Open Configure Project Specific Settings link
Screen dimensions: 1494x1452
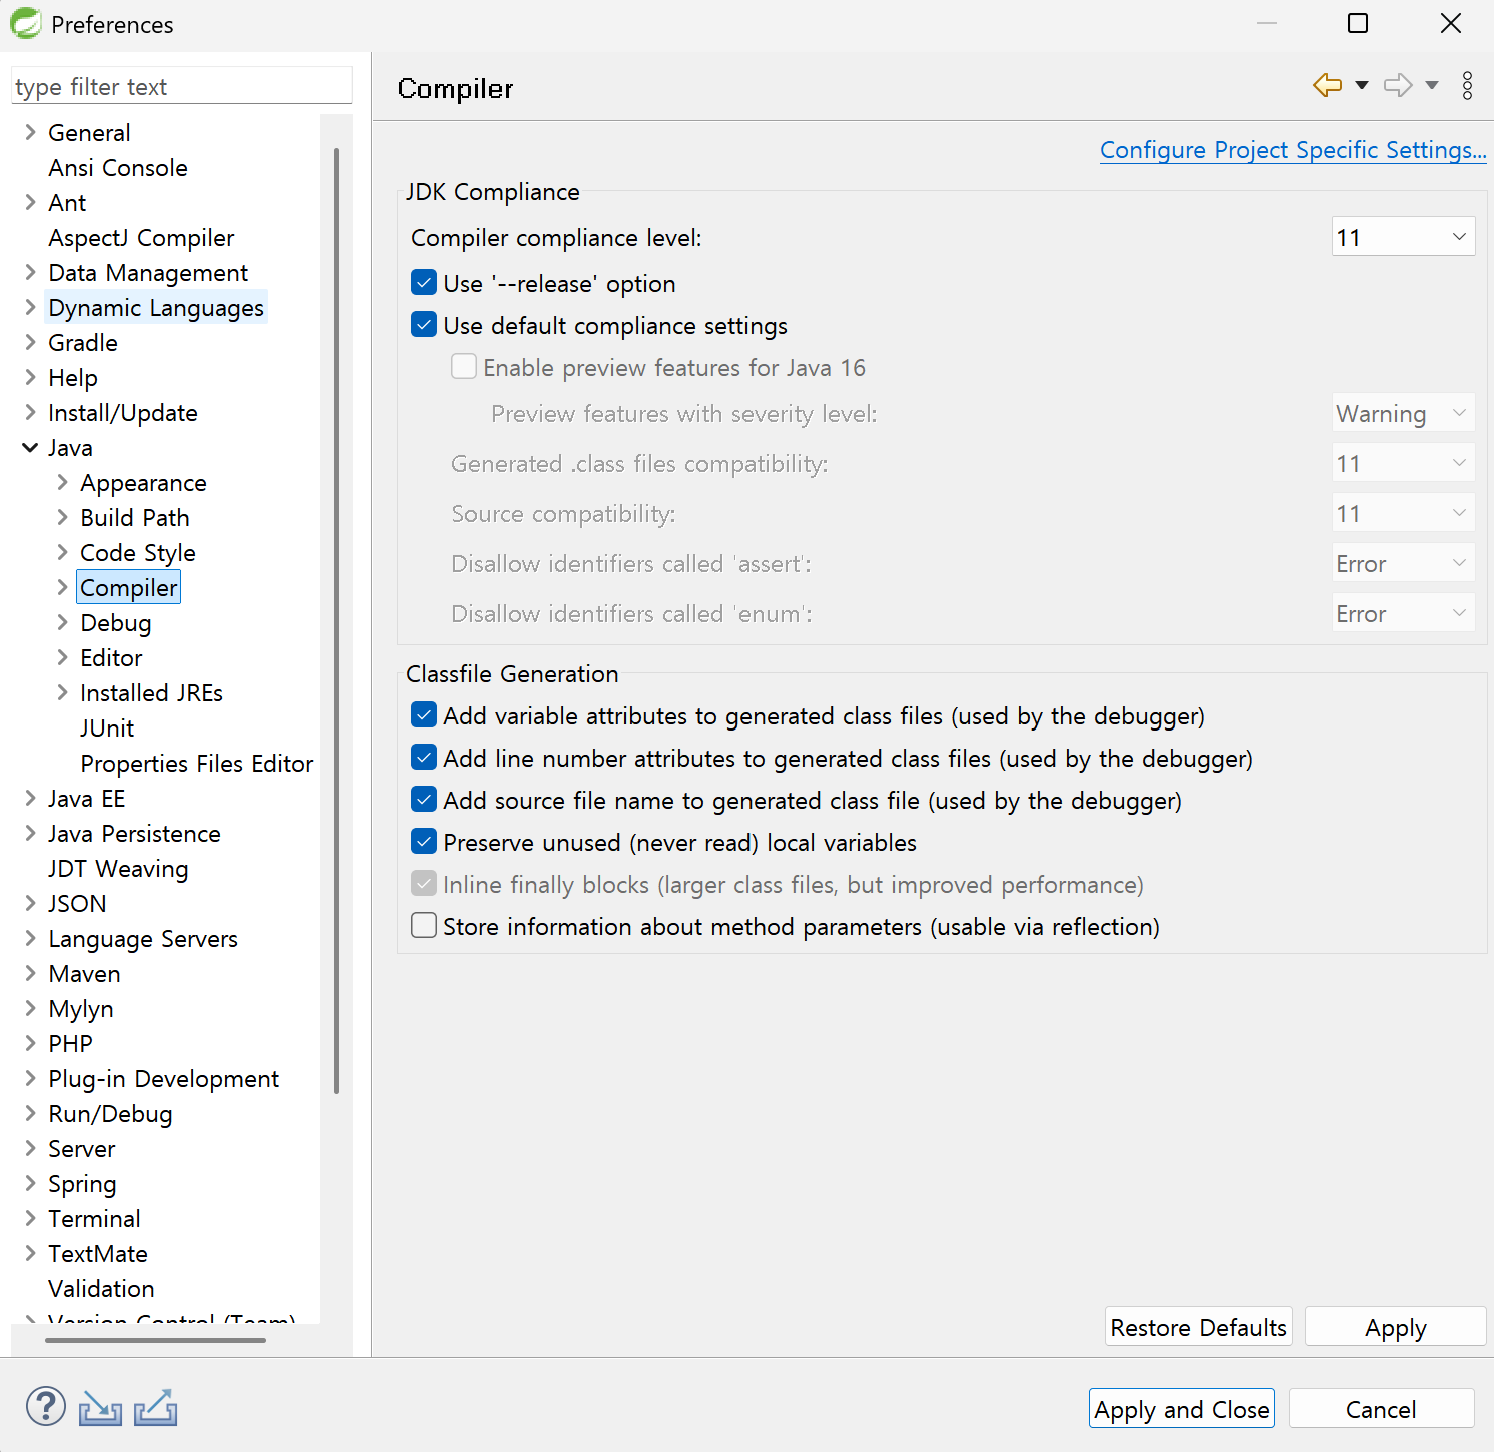tap(1293, 150)
